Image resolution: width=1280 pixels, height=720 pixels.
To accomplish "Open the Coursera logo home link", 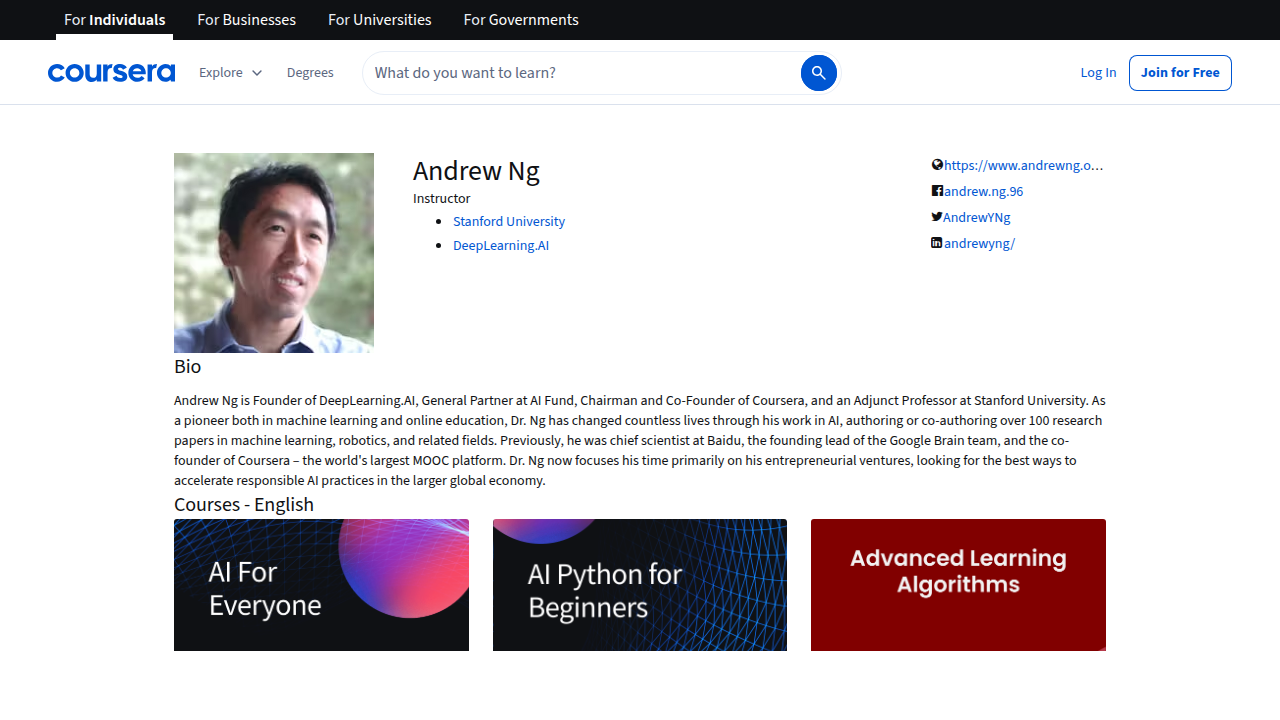I will coord(111,73).
